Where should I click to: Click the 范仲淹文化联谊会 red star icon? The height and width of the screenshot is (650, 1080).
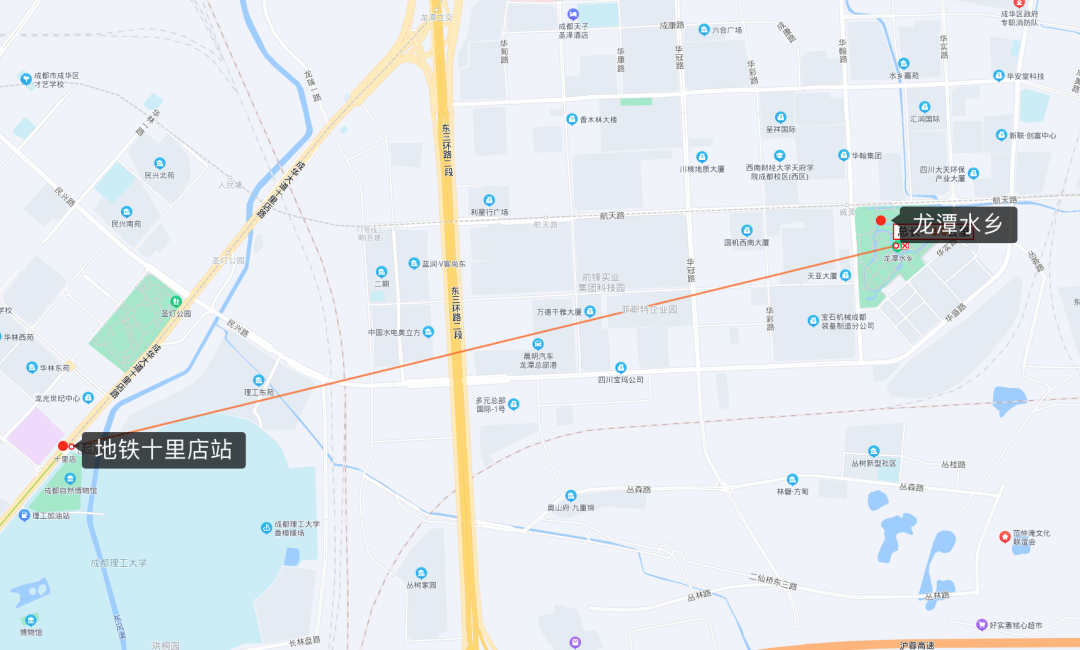pyautogui.click(x=1004, y=536)
